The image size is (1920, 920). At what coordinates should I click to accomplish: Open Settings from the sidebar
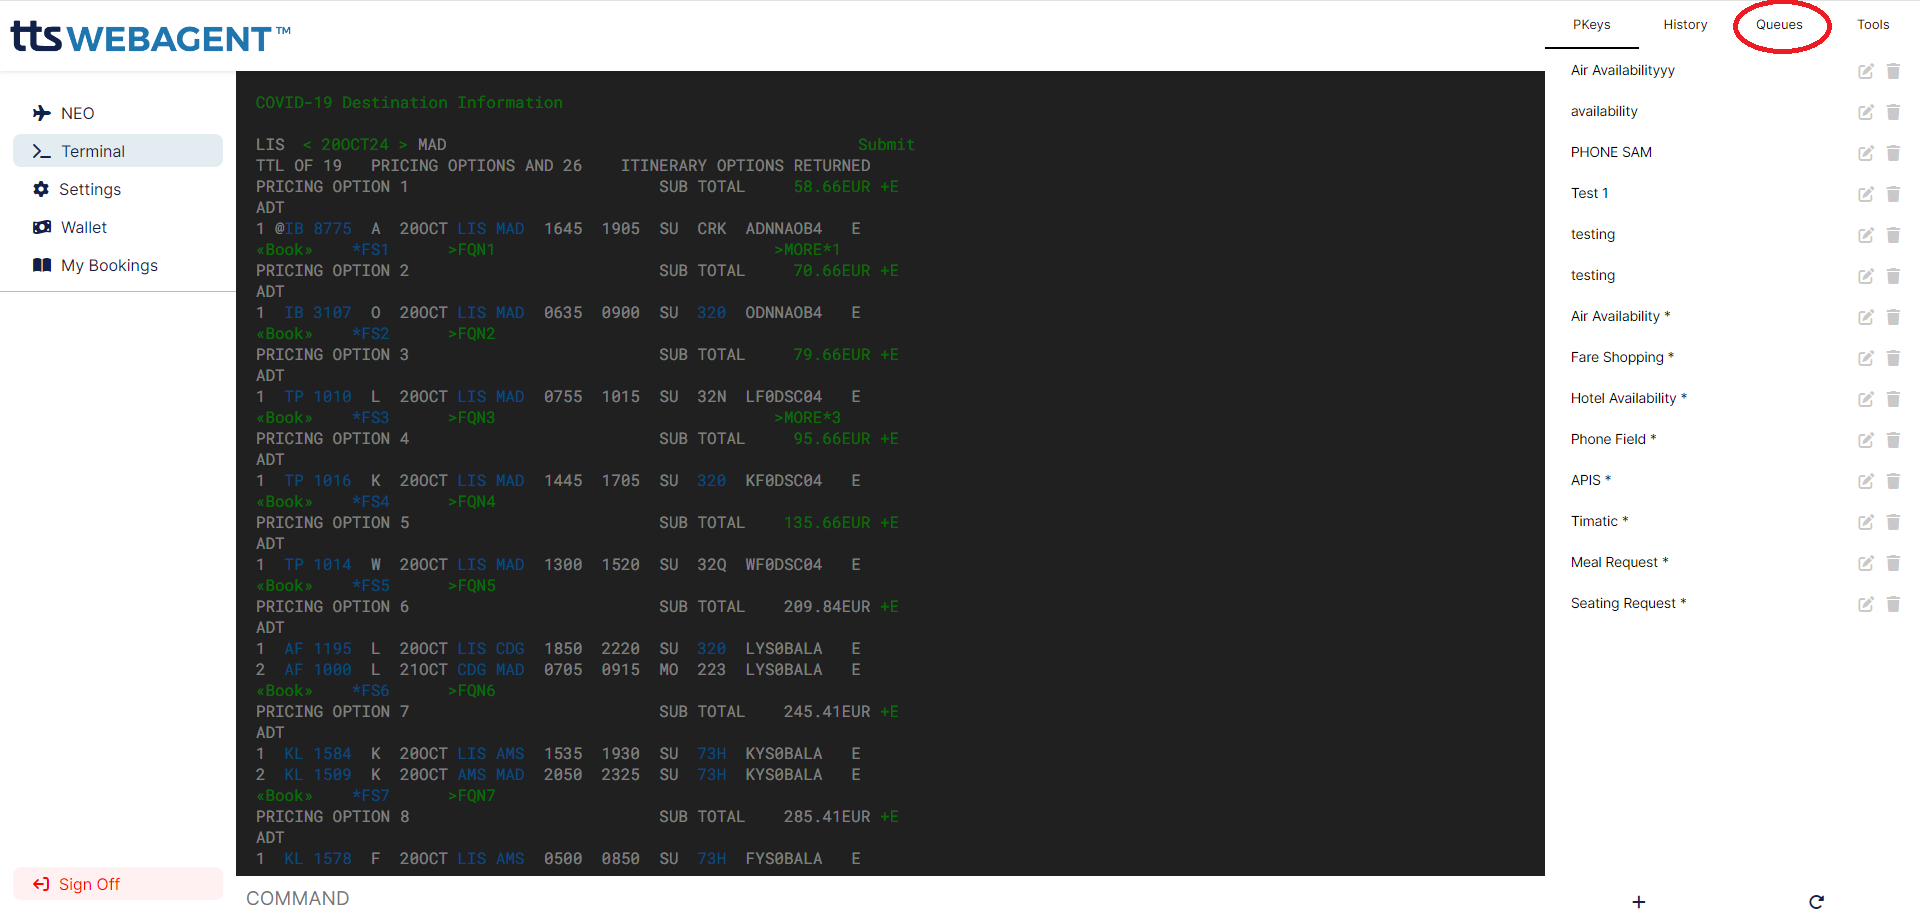click(118, 189)
